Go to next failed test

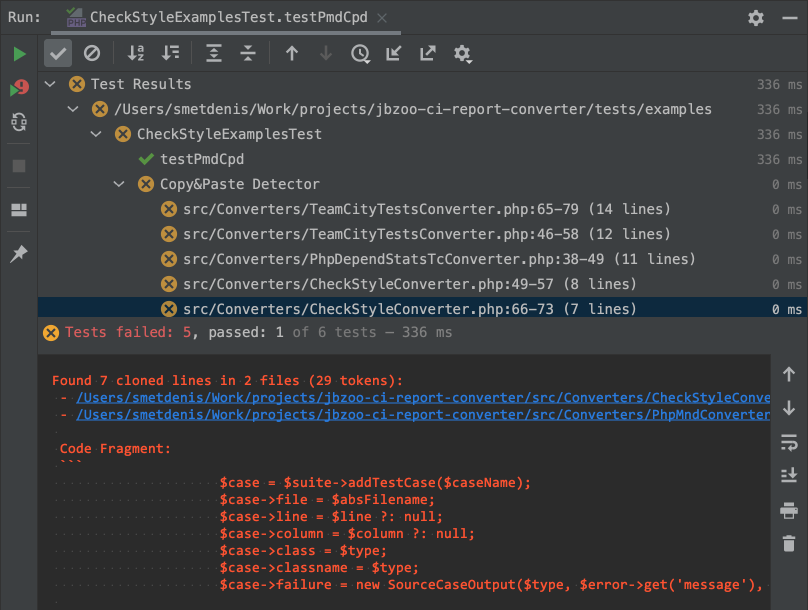(x=326, y=53)
